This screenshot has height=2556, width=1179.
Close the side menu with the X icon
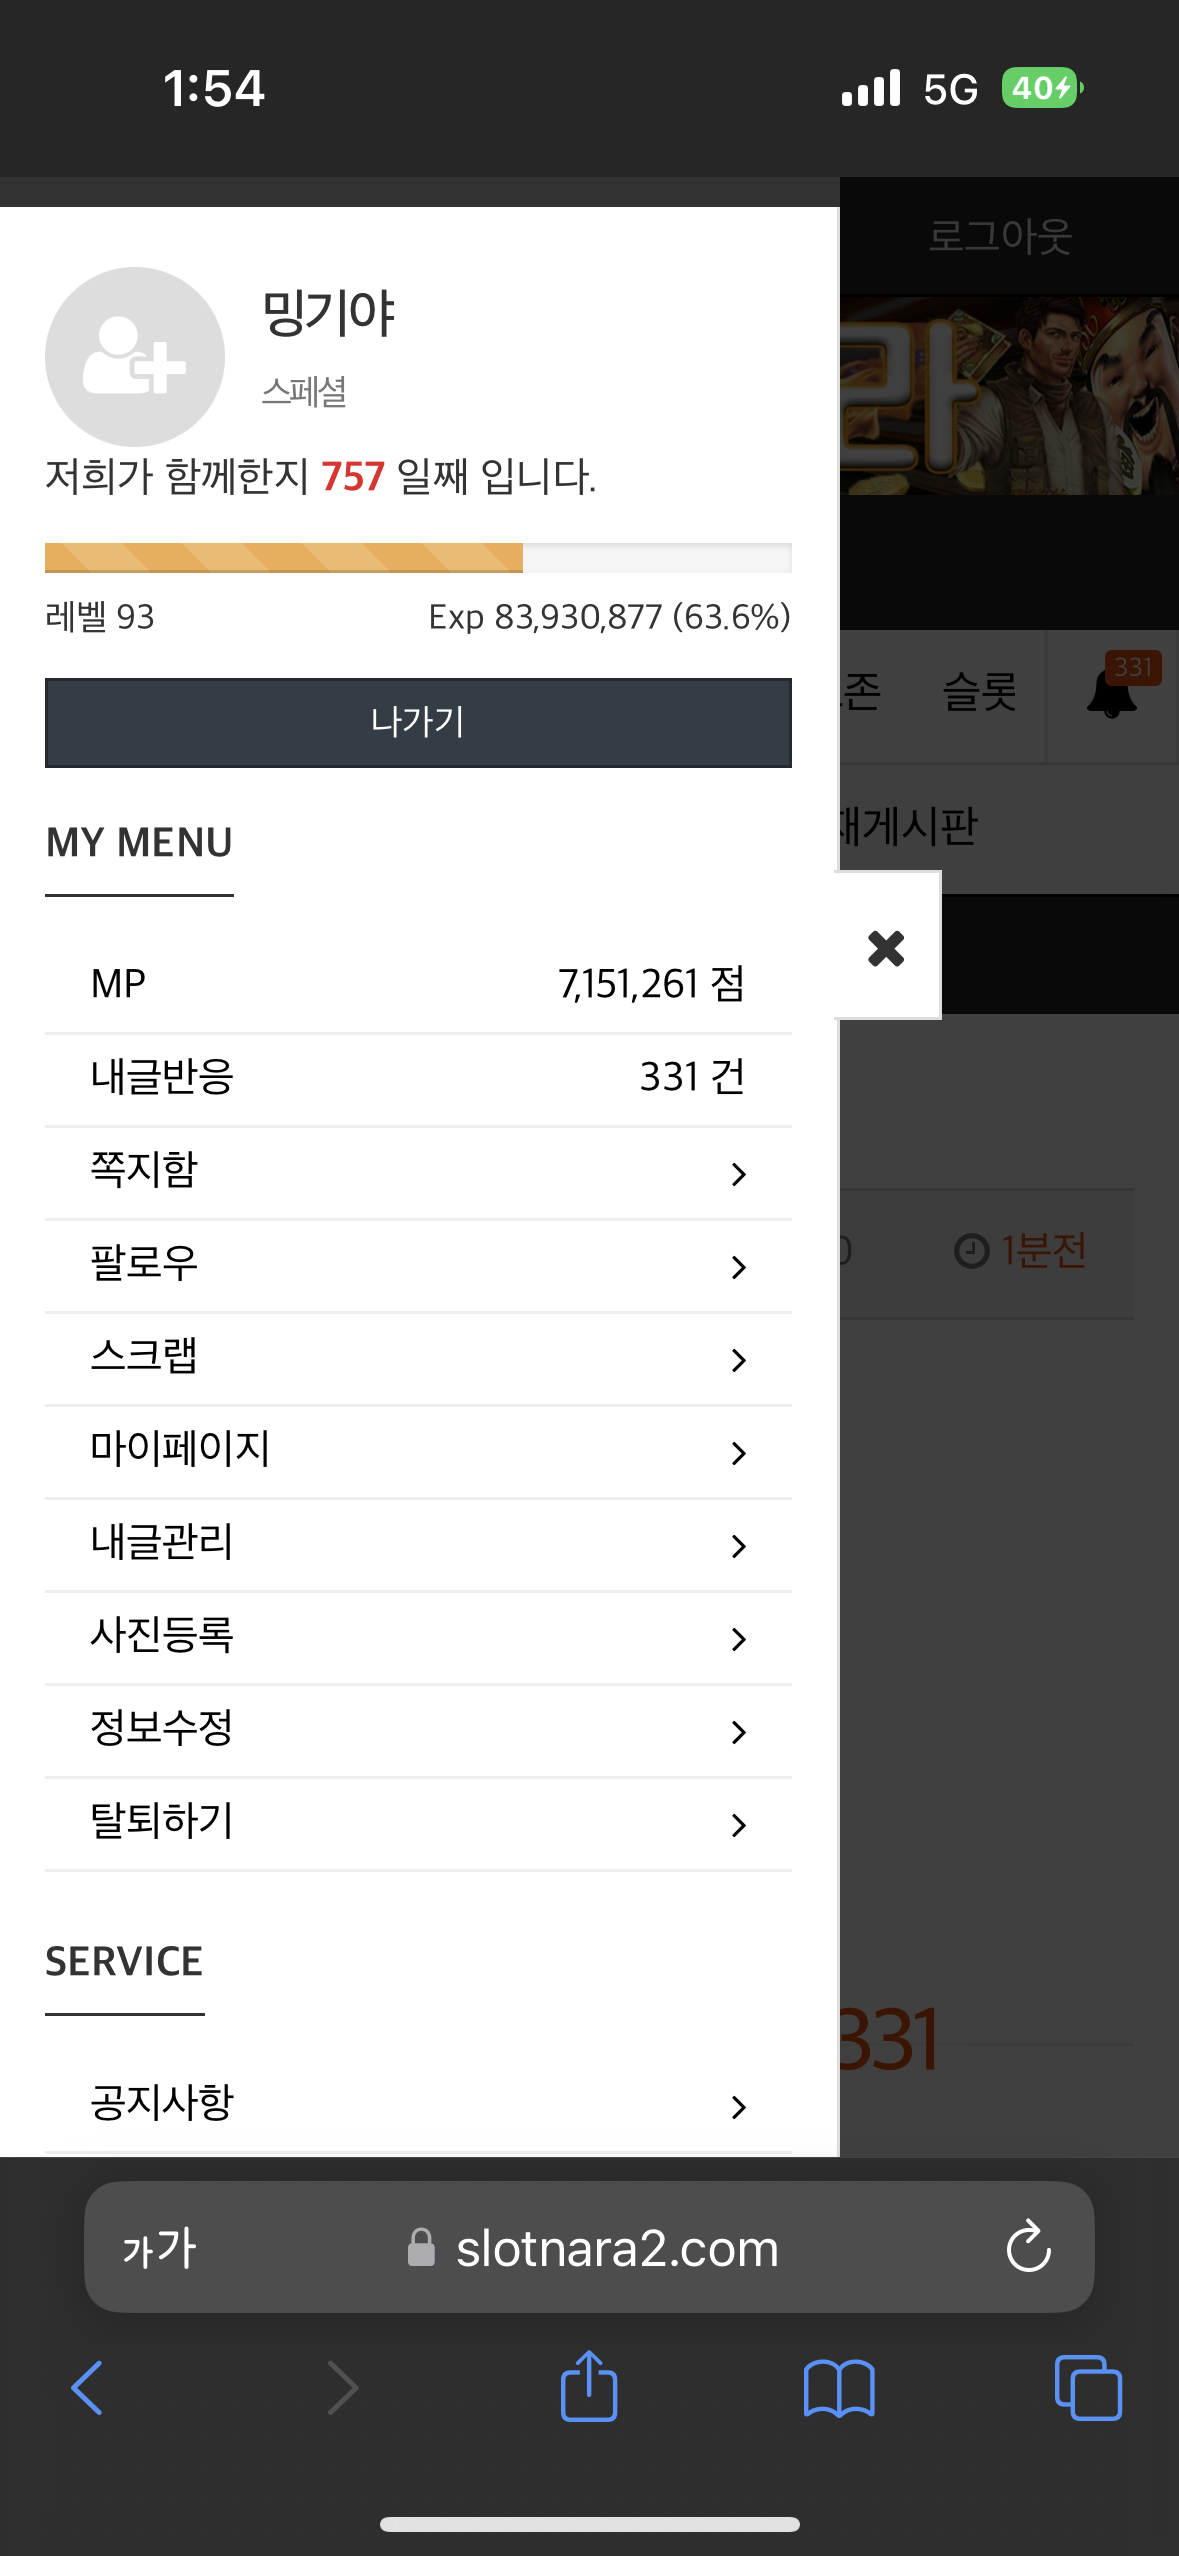[886, 947]
